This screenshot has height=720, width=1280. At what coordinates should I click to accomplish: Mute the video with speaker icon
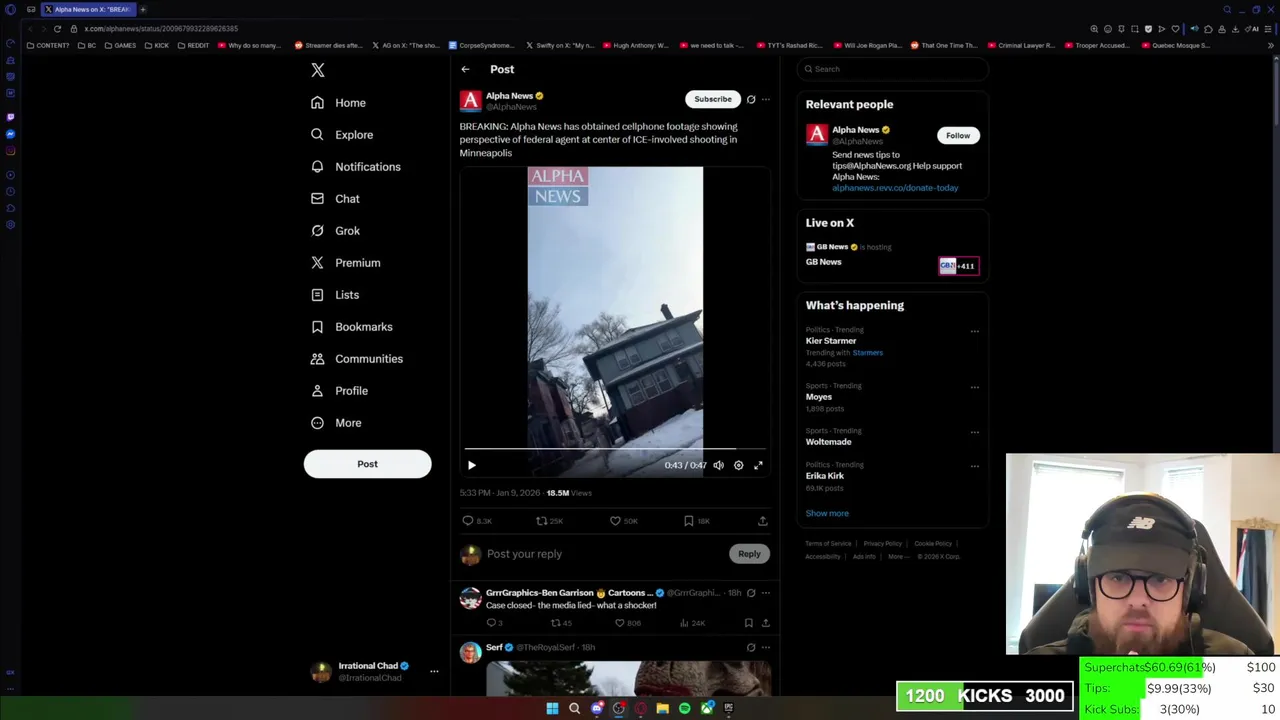tap(718, 465)
